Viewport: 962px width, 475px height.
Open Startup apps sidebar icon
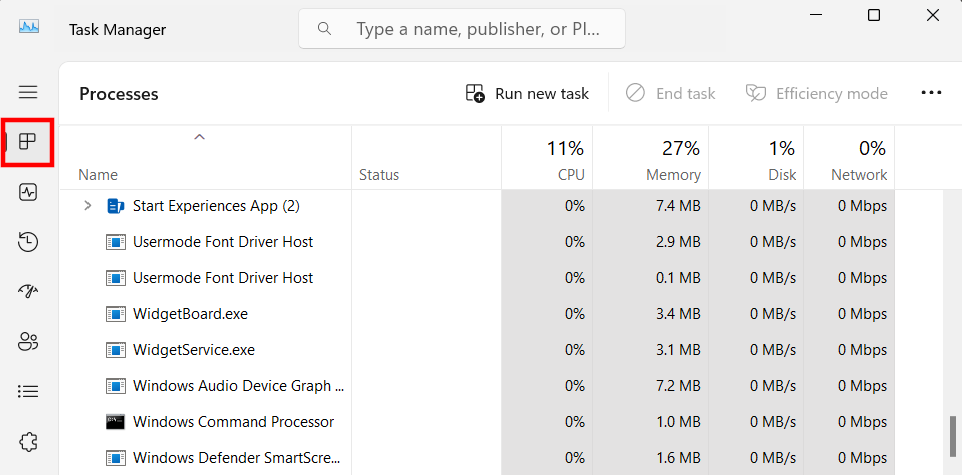(x=28, y=291)
